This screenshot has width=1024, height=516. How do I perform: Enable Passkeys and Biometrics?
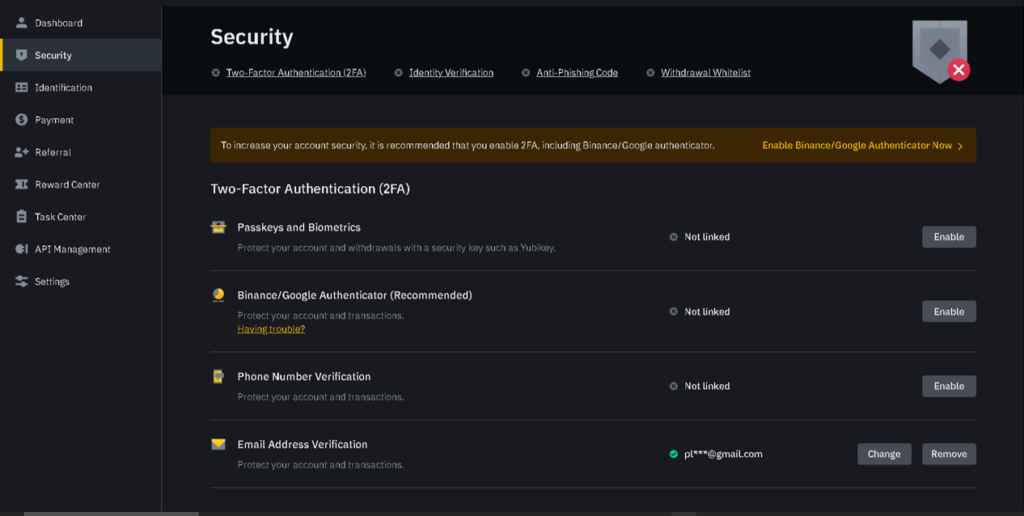click(x=949, y=237)
